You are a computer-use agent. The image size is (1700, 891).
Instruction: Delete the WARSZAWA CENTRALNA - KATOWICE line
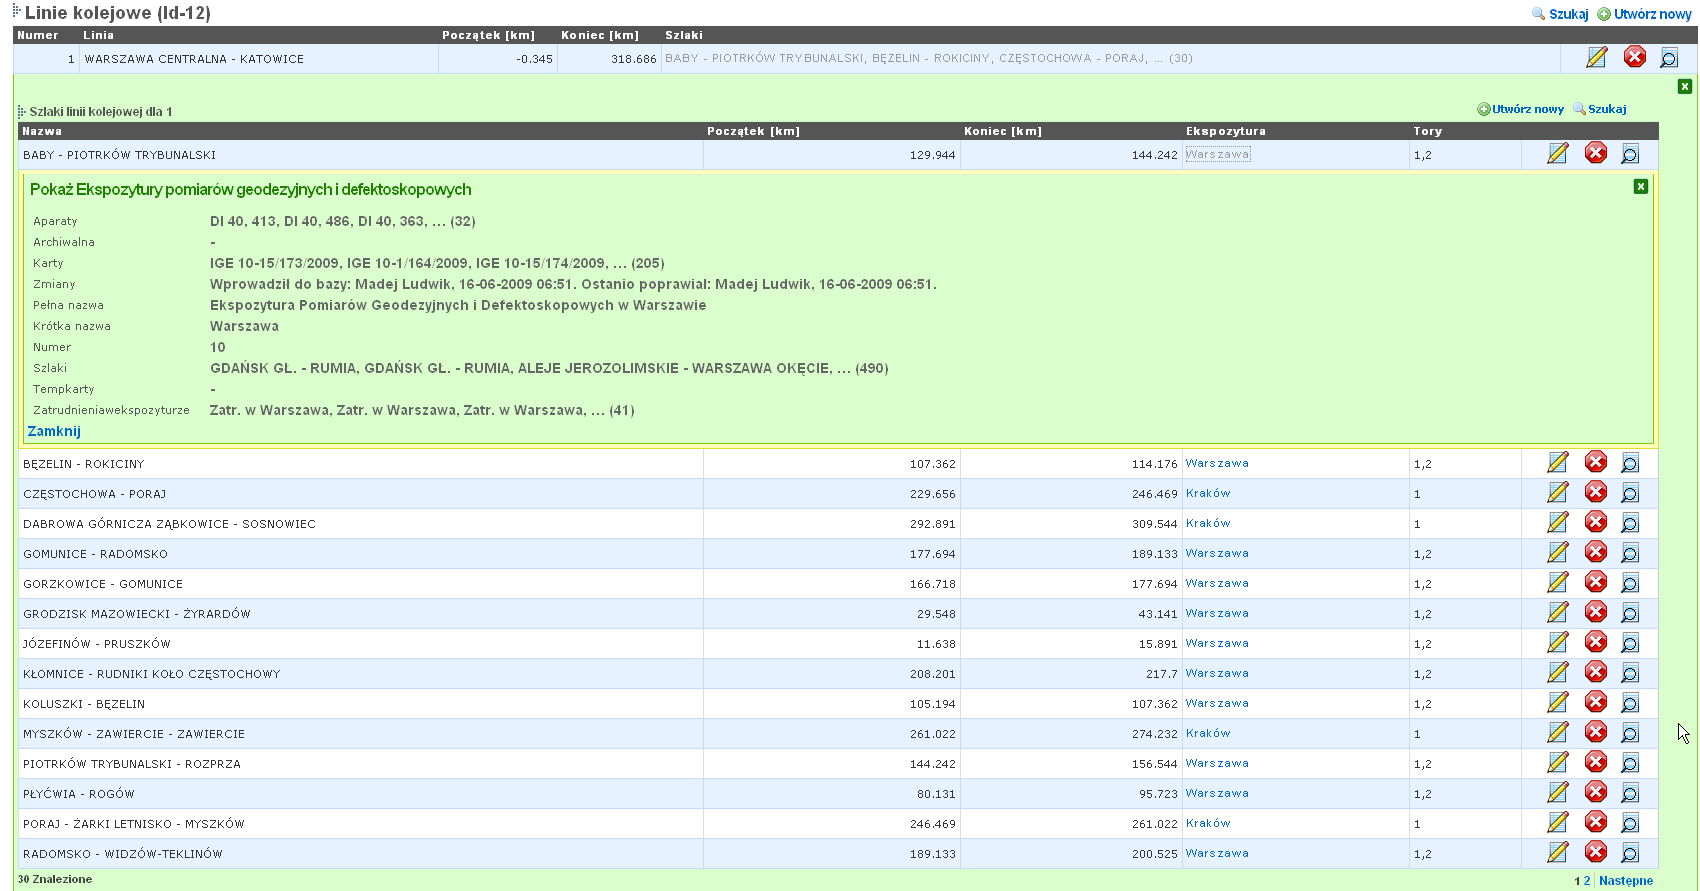1634,58
